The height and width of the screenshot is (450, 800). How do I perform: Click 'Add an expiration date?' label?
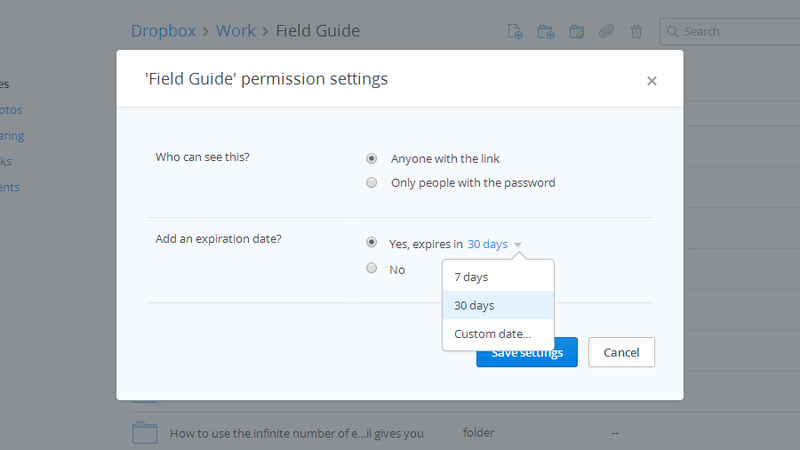218,239
